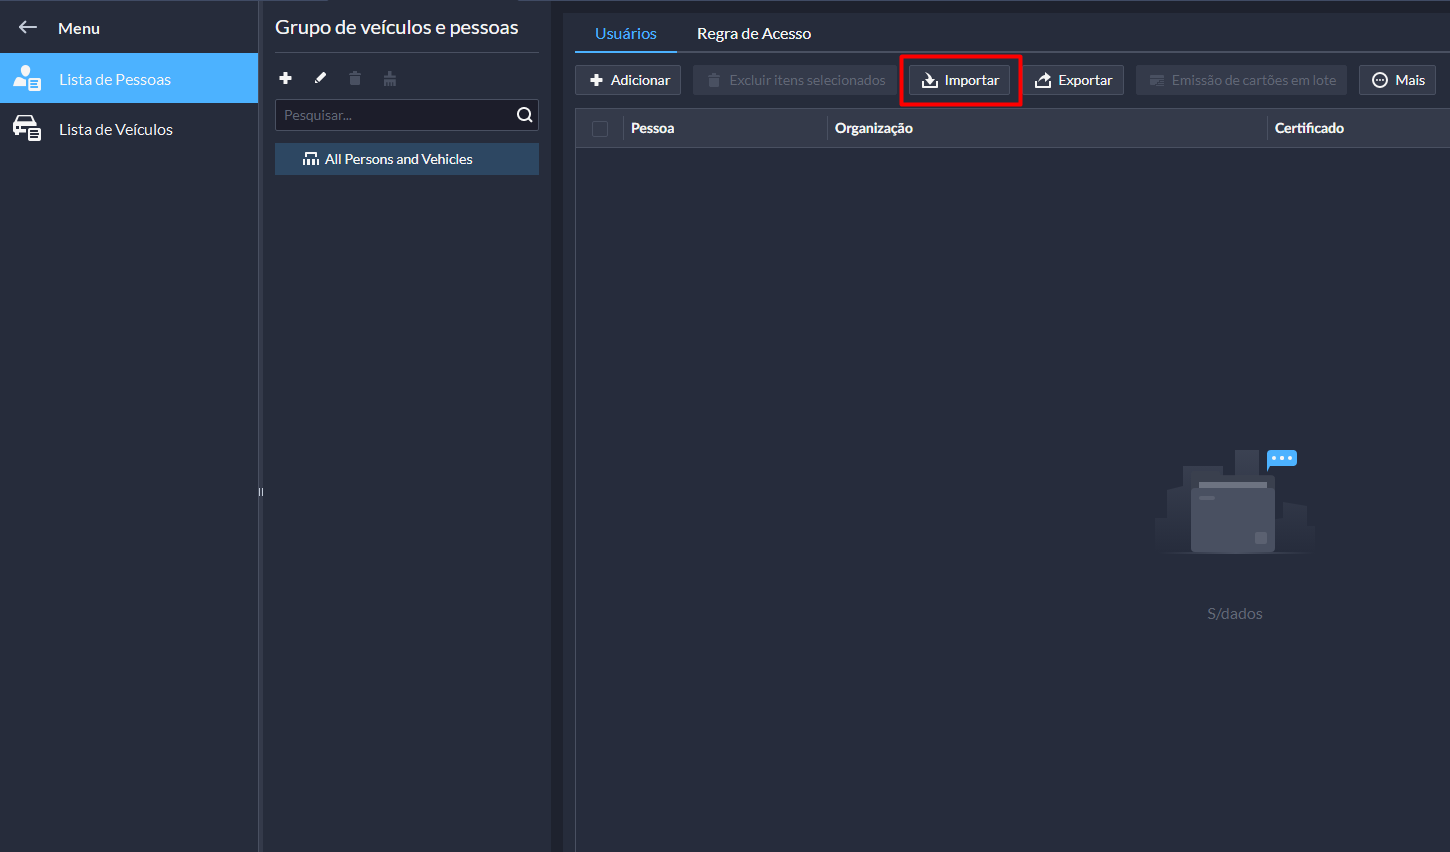Click the back arrow beside Menu
1450x852 pixels.
[x=28, y=28]
